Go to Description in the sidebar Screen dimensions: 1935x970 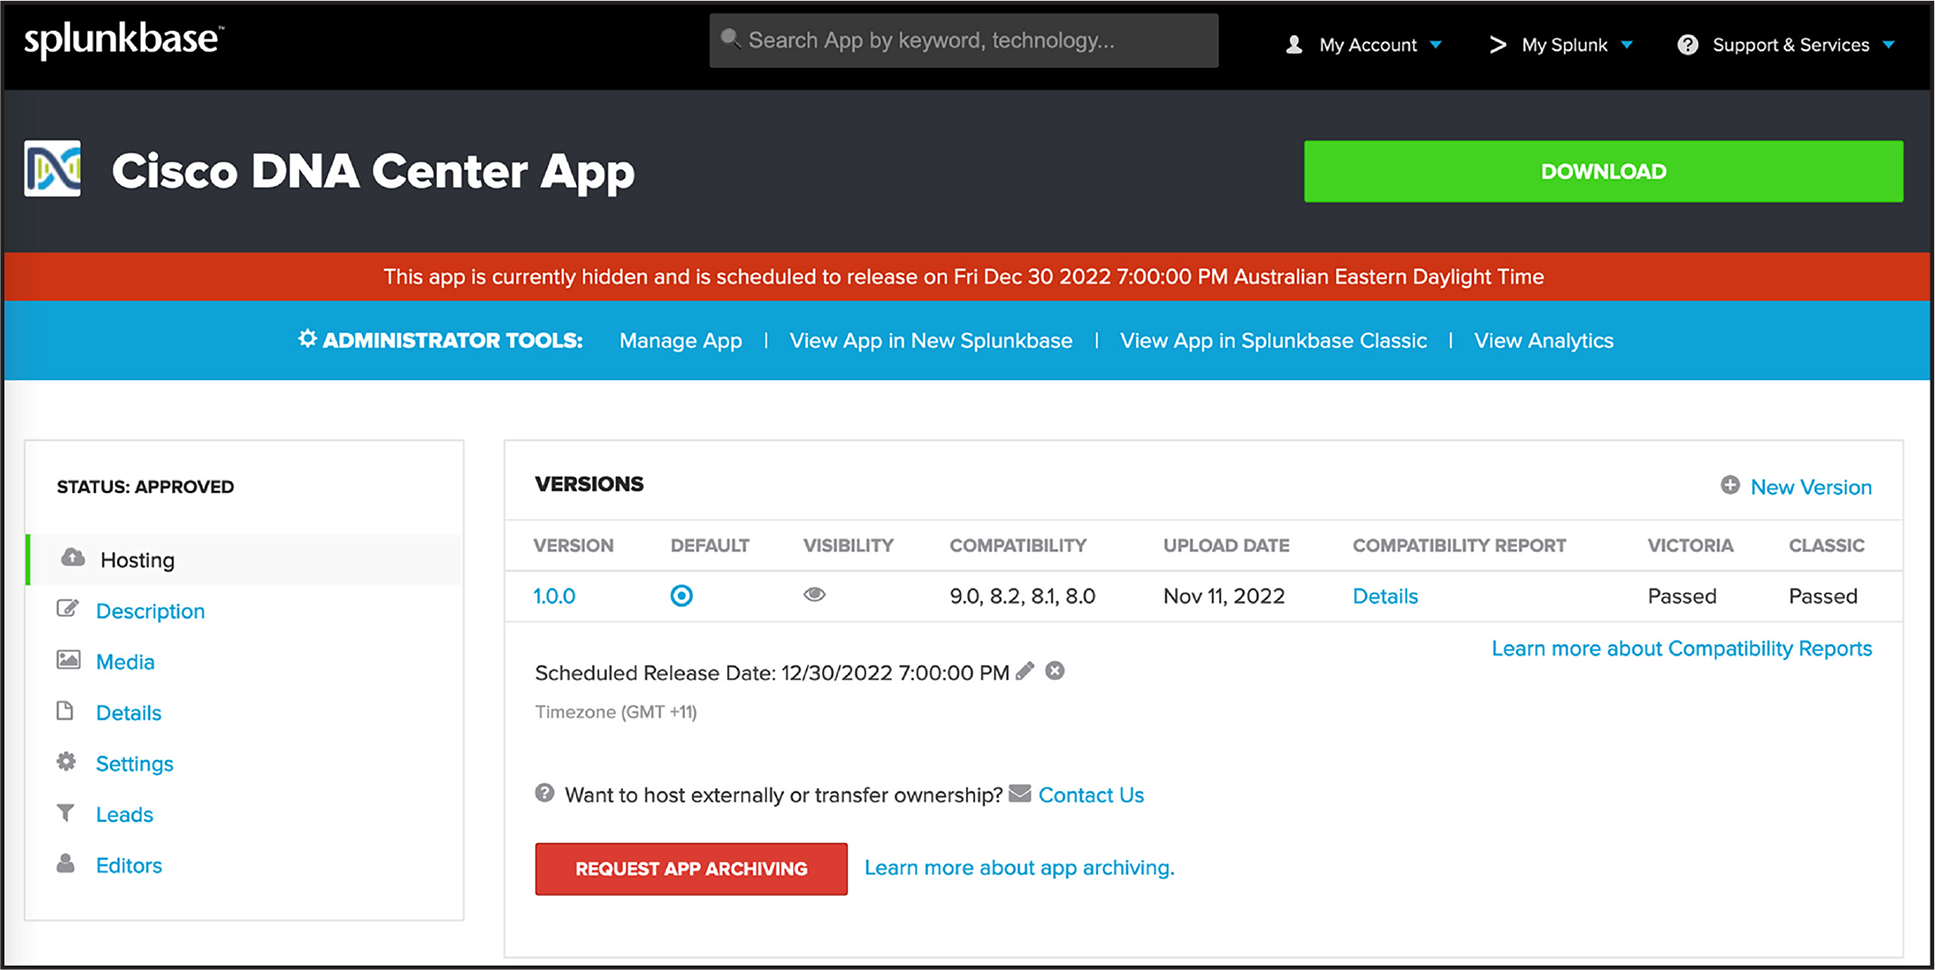pyautogui.click(x=150, y=611)
